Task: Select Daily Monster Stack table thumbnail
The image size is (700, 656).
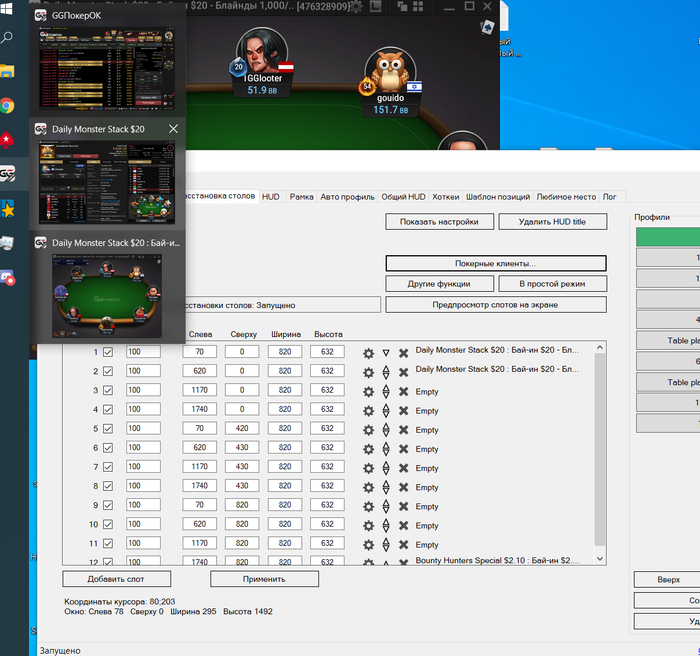Action: [x=107, y=296]
